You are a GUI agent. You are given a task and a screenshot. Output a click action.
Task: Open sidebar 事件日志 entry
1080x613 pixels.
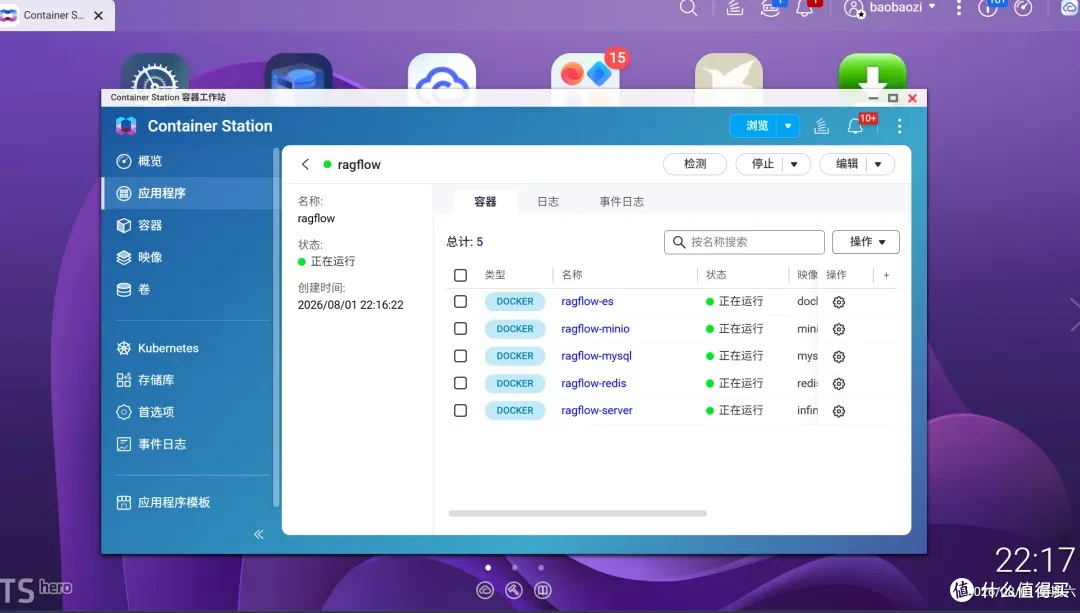pyautogui.click(x=187, y=444)
